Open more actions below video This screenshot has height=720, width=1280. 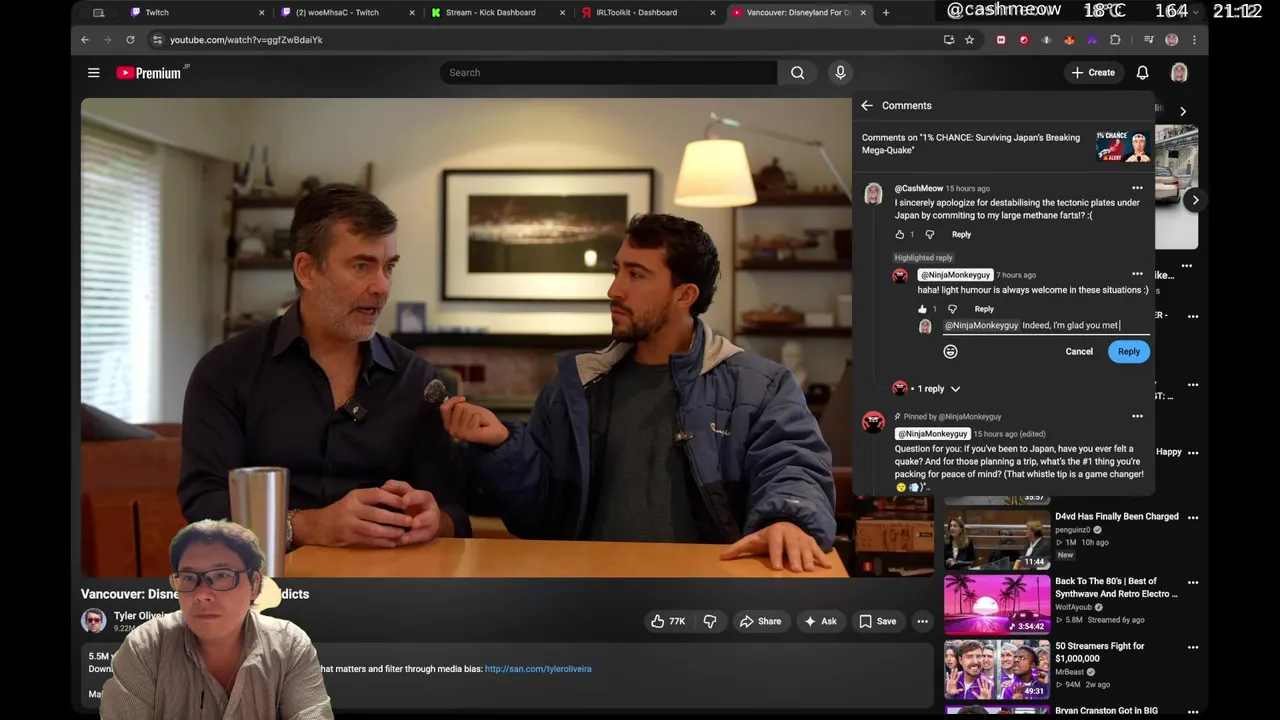tap(922, 621)
